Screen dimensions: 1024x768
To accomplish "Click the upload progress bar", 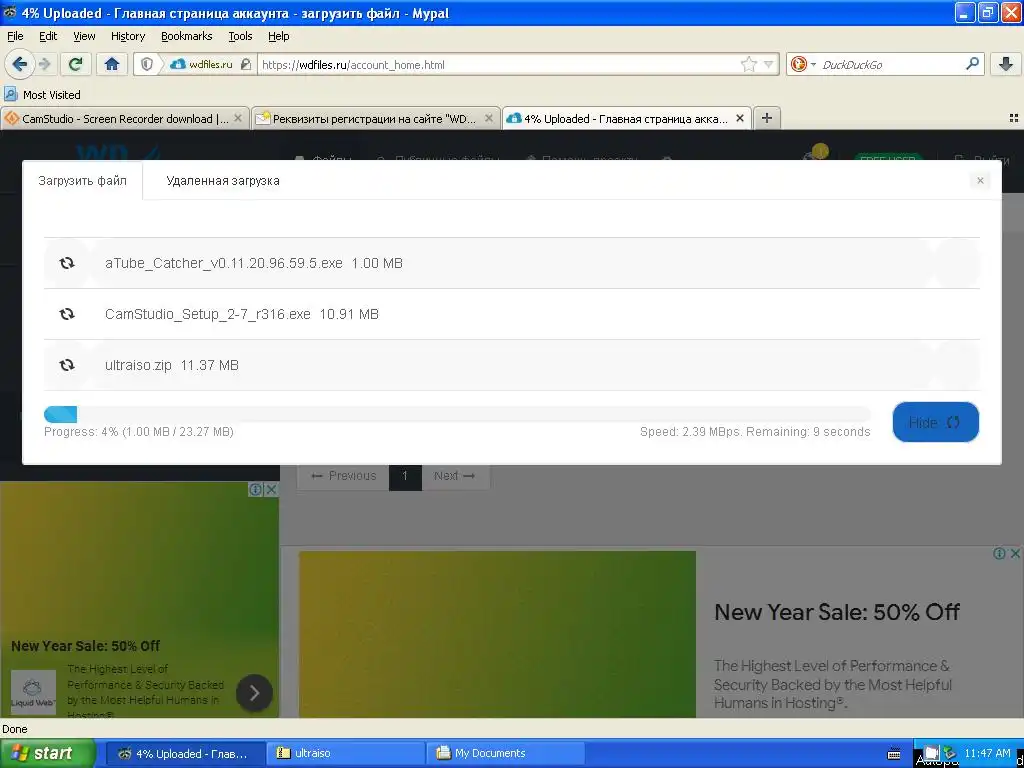I will pos(457,414).
